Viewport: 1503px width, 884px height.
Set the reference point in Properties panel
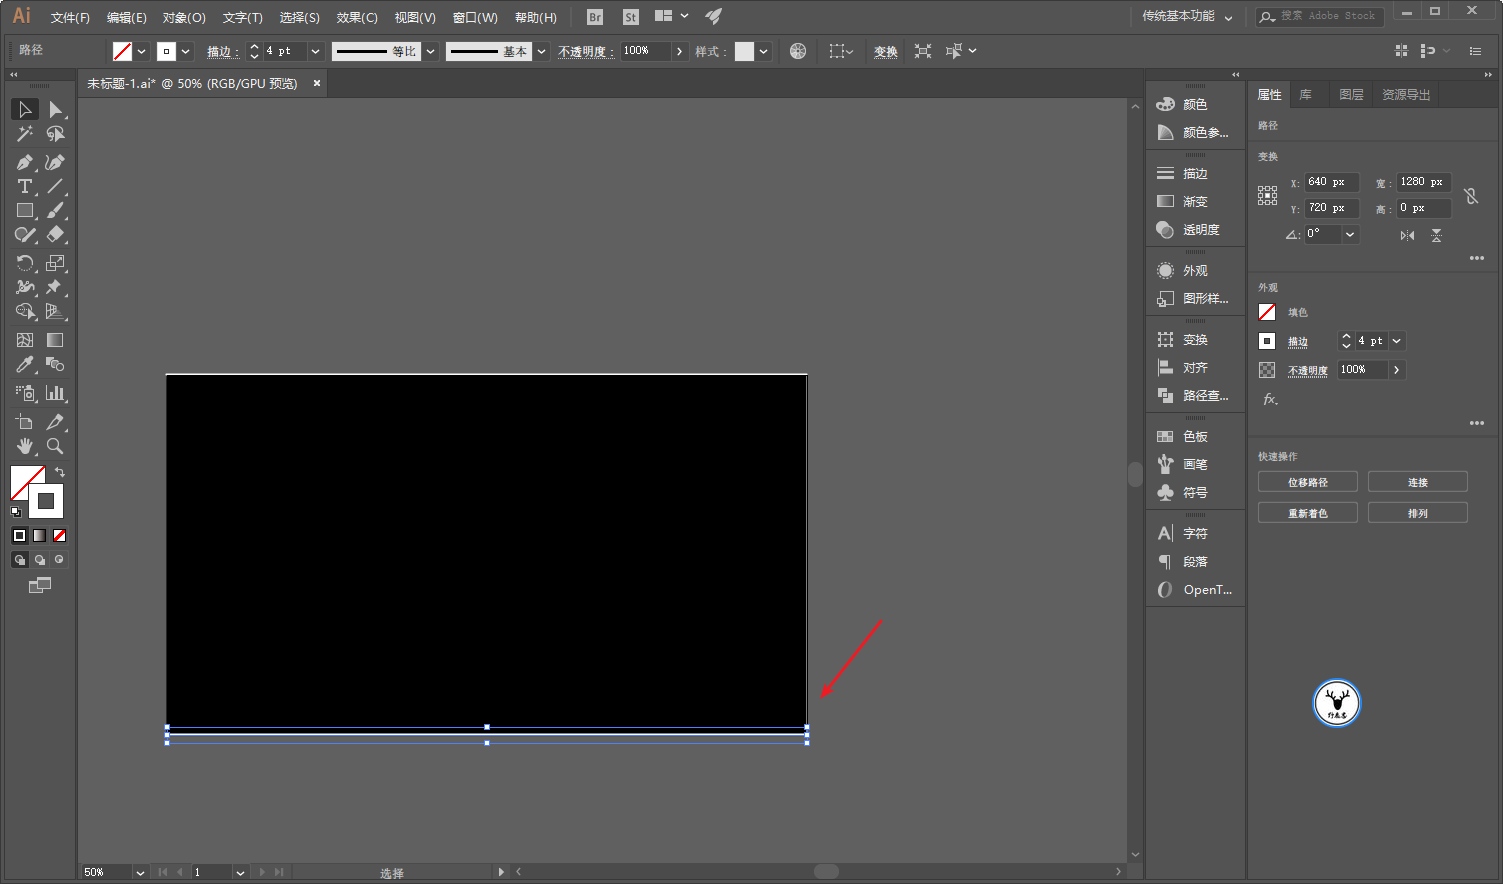coord(1267,196)
